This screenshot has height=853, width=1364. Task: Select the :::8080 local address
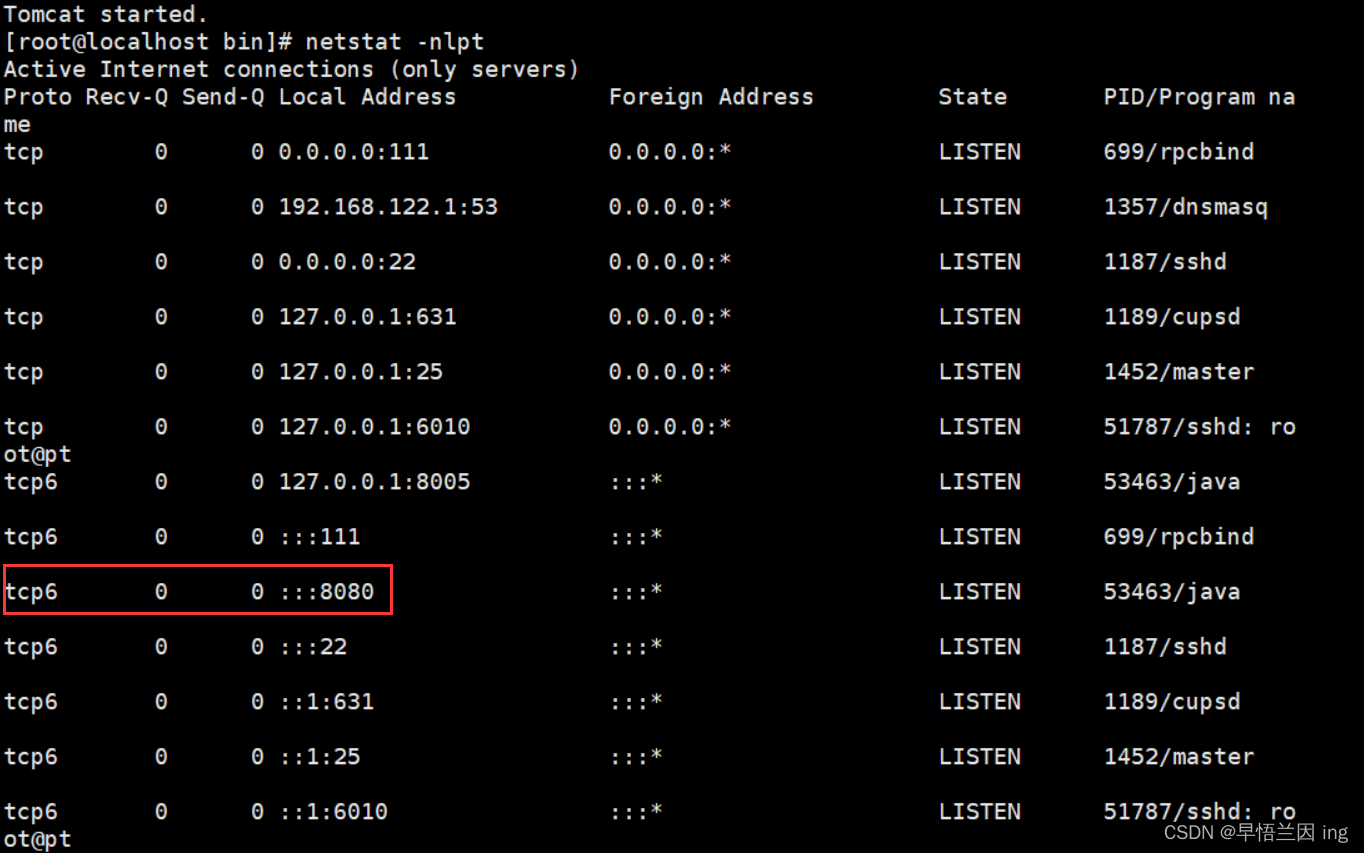[x=326, y=592]
